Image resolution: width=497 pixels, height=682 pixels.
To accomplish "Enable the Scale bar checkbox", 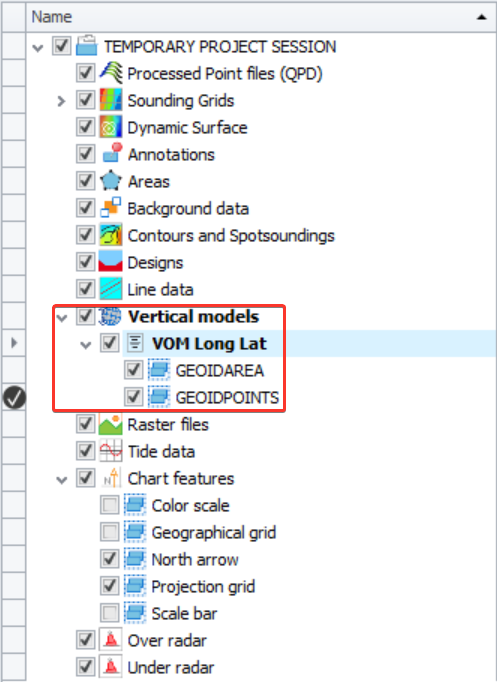I will pyautogui.click(x=109, y=613).
